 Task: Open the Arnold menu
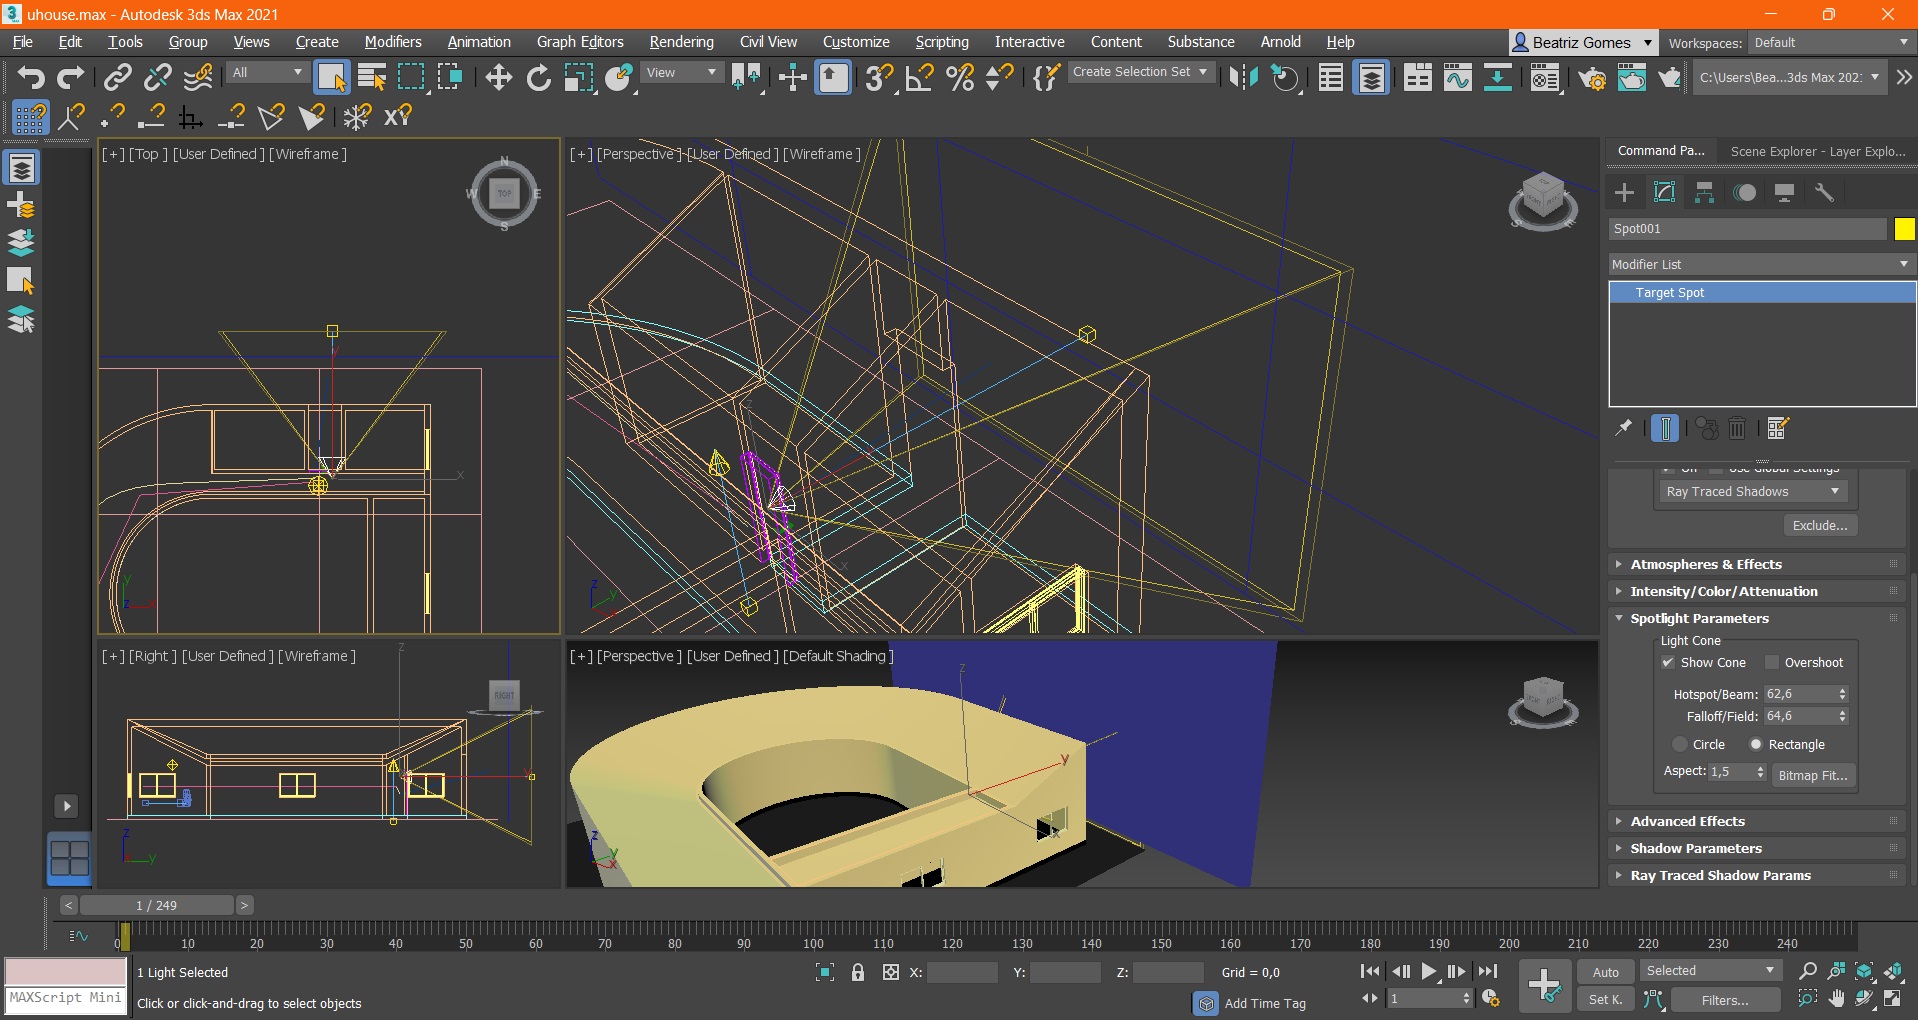pos(1280,42)
